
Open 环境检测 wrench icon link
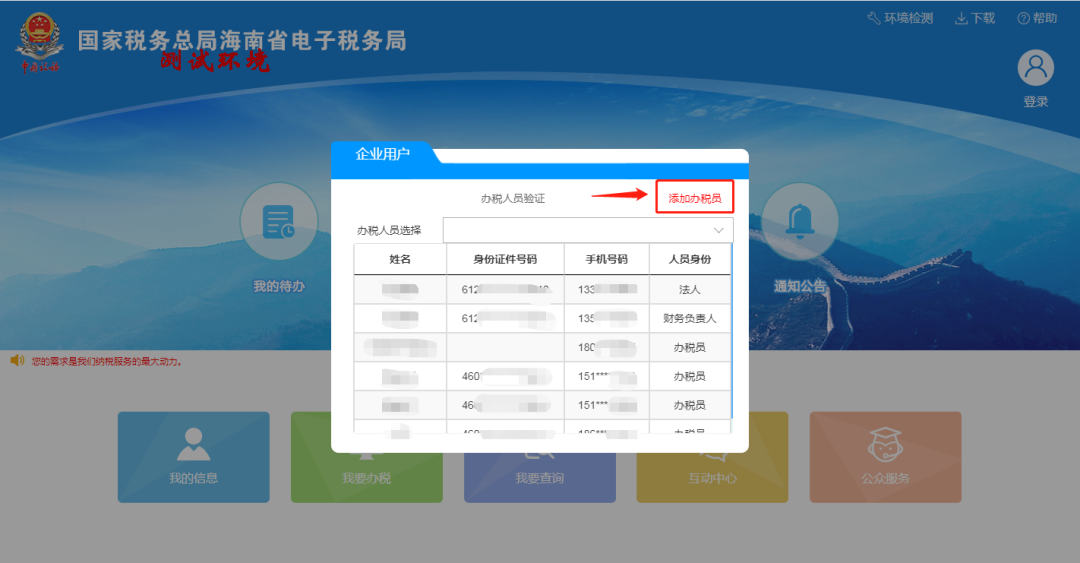point(900,19)
